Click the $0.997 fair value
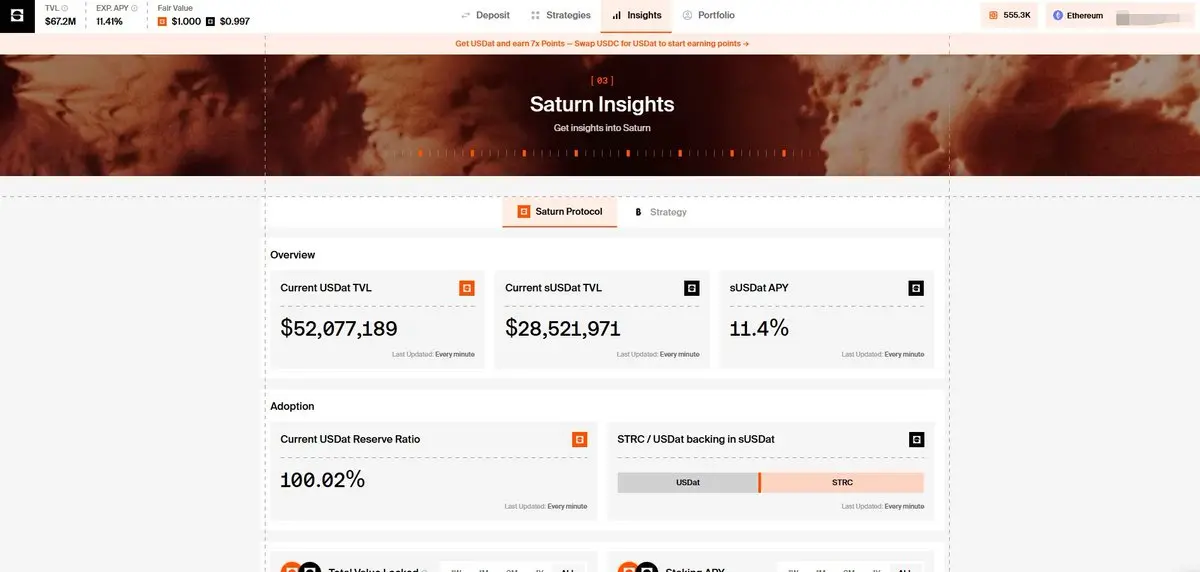The image size is (1200, 572). click(235, 21)
